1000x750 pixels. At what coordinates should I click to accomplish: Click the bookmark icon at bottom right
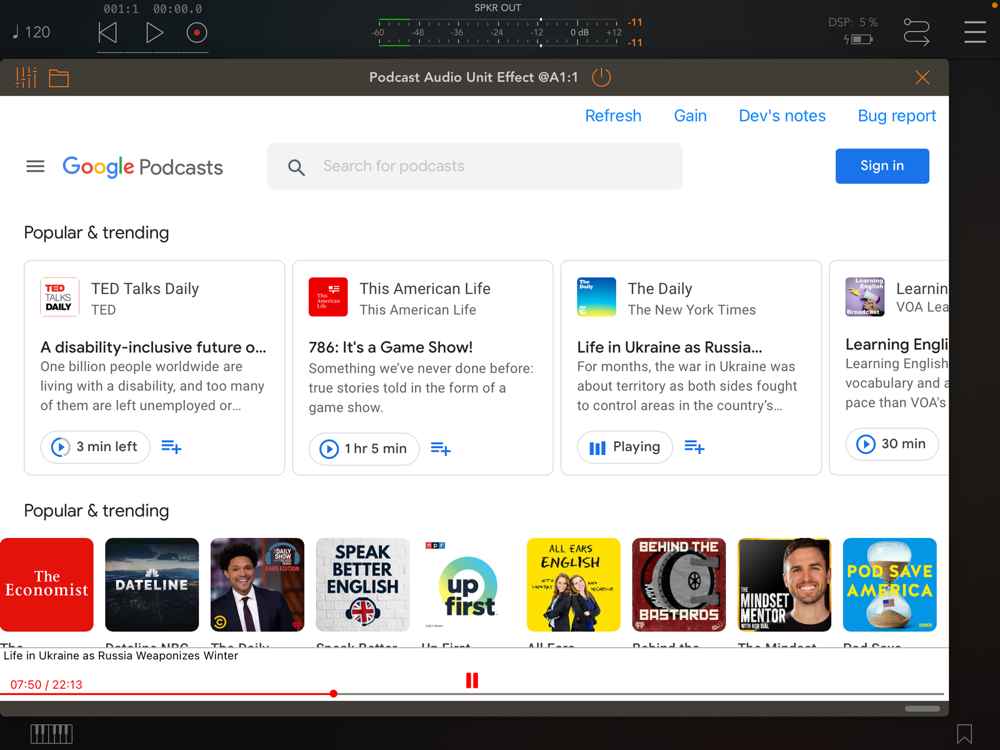964,734
